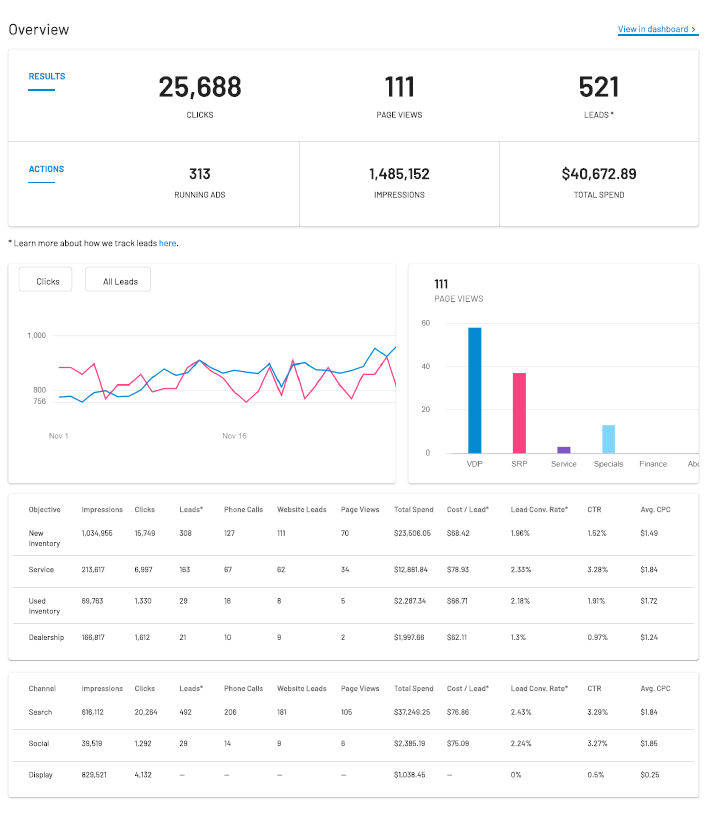Select the RESULTS tab

(x=46, y=76)
